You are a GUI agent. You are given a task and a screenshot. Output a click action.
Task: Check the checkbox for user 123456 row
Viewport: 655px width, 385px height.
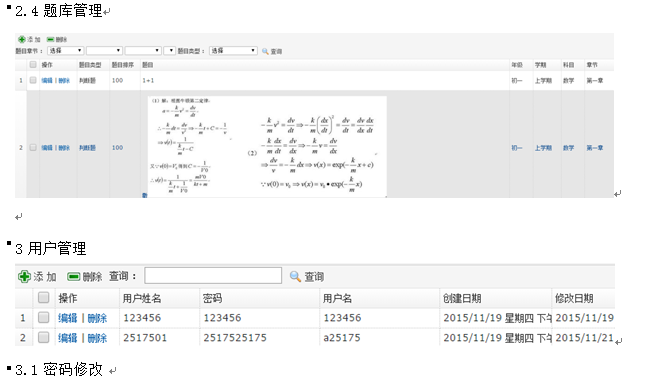click(x=43, y=318)
